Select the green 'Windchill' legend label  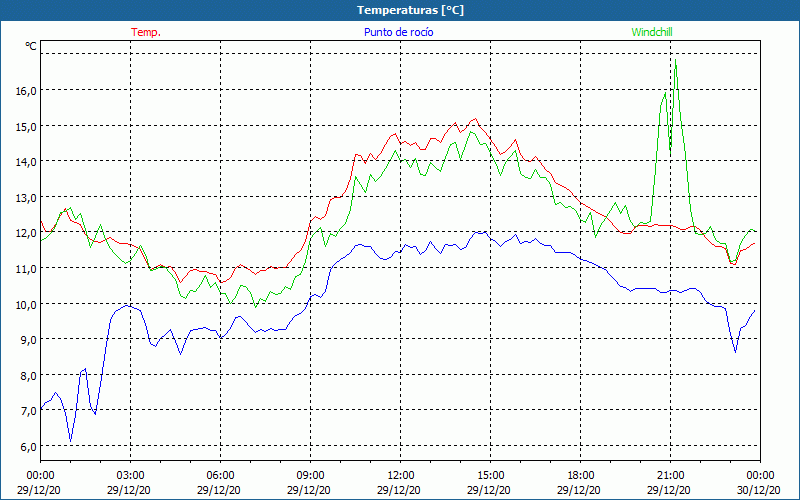pos(652,32)
